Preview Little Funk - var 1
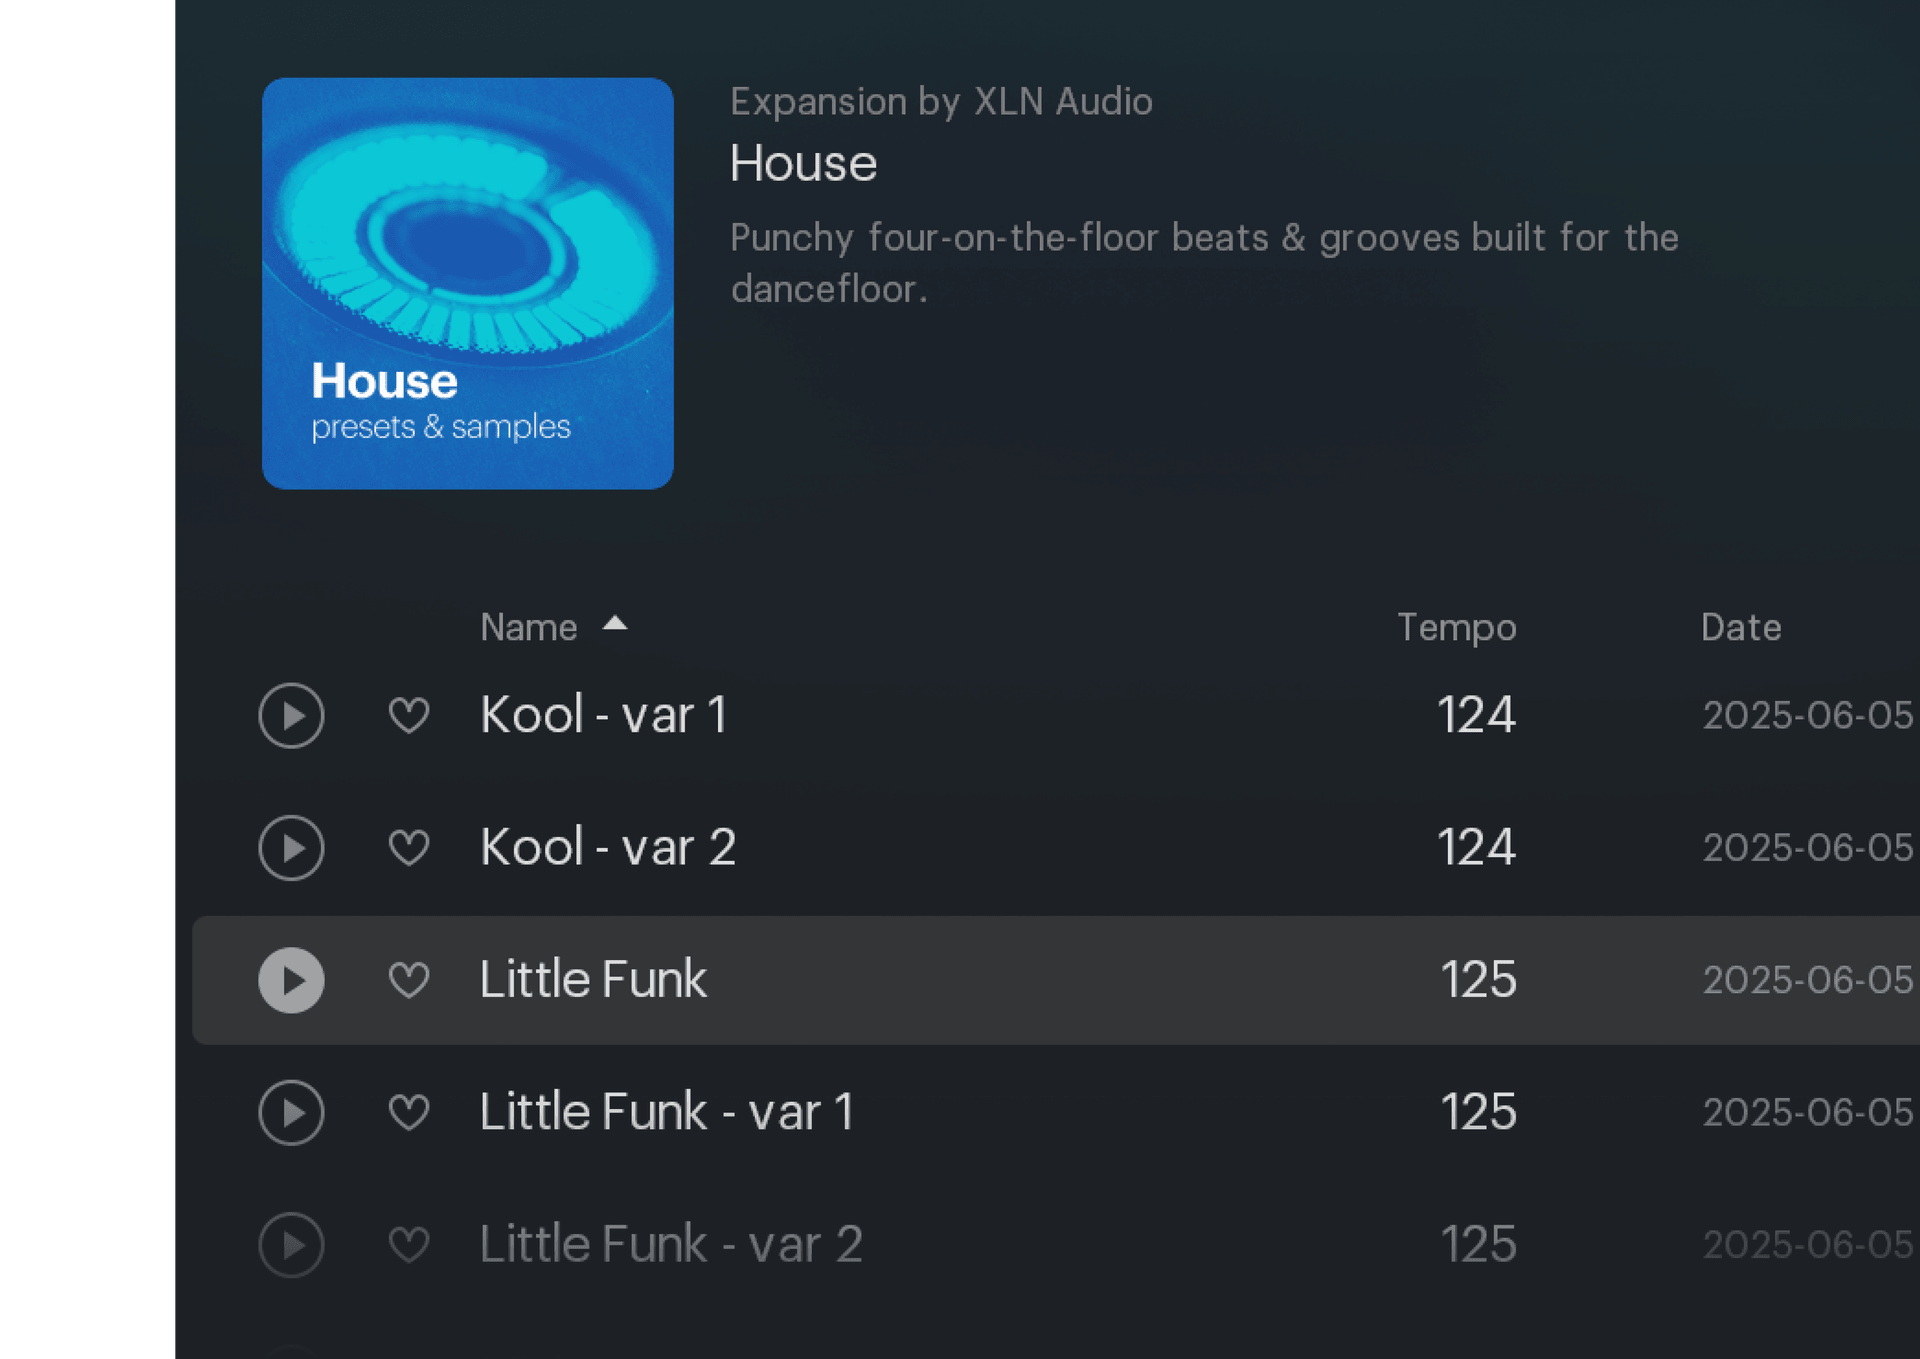The image size is (1920, 1359). (x=291, y=1112)
